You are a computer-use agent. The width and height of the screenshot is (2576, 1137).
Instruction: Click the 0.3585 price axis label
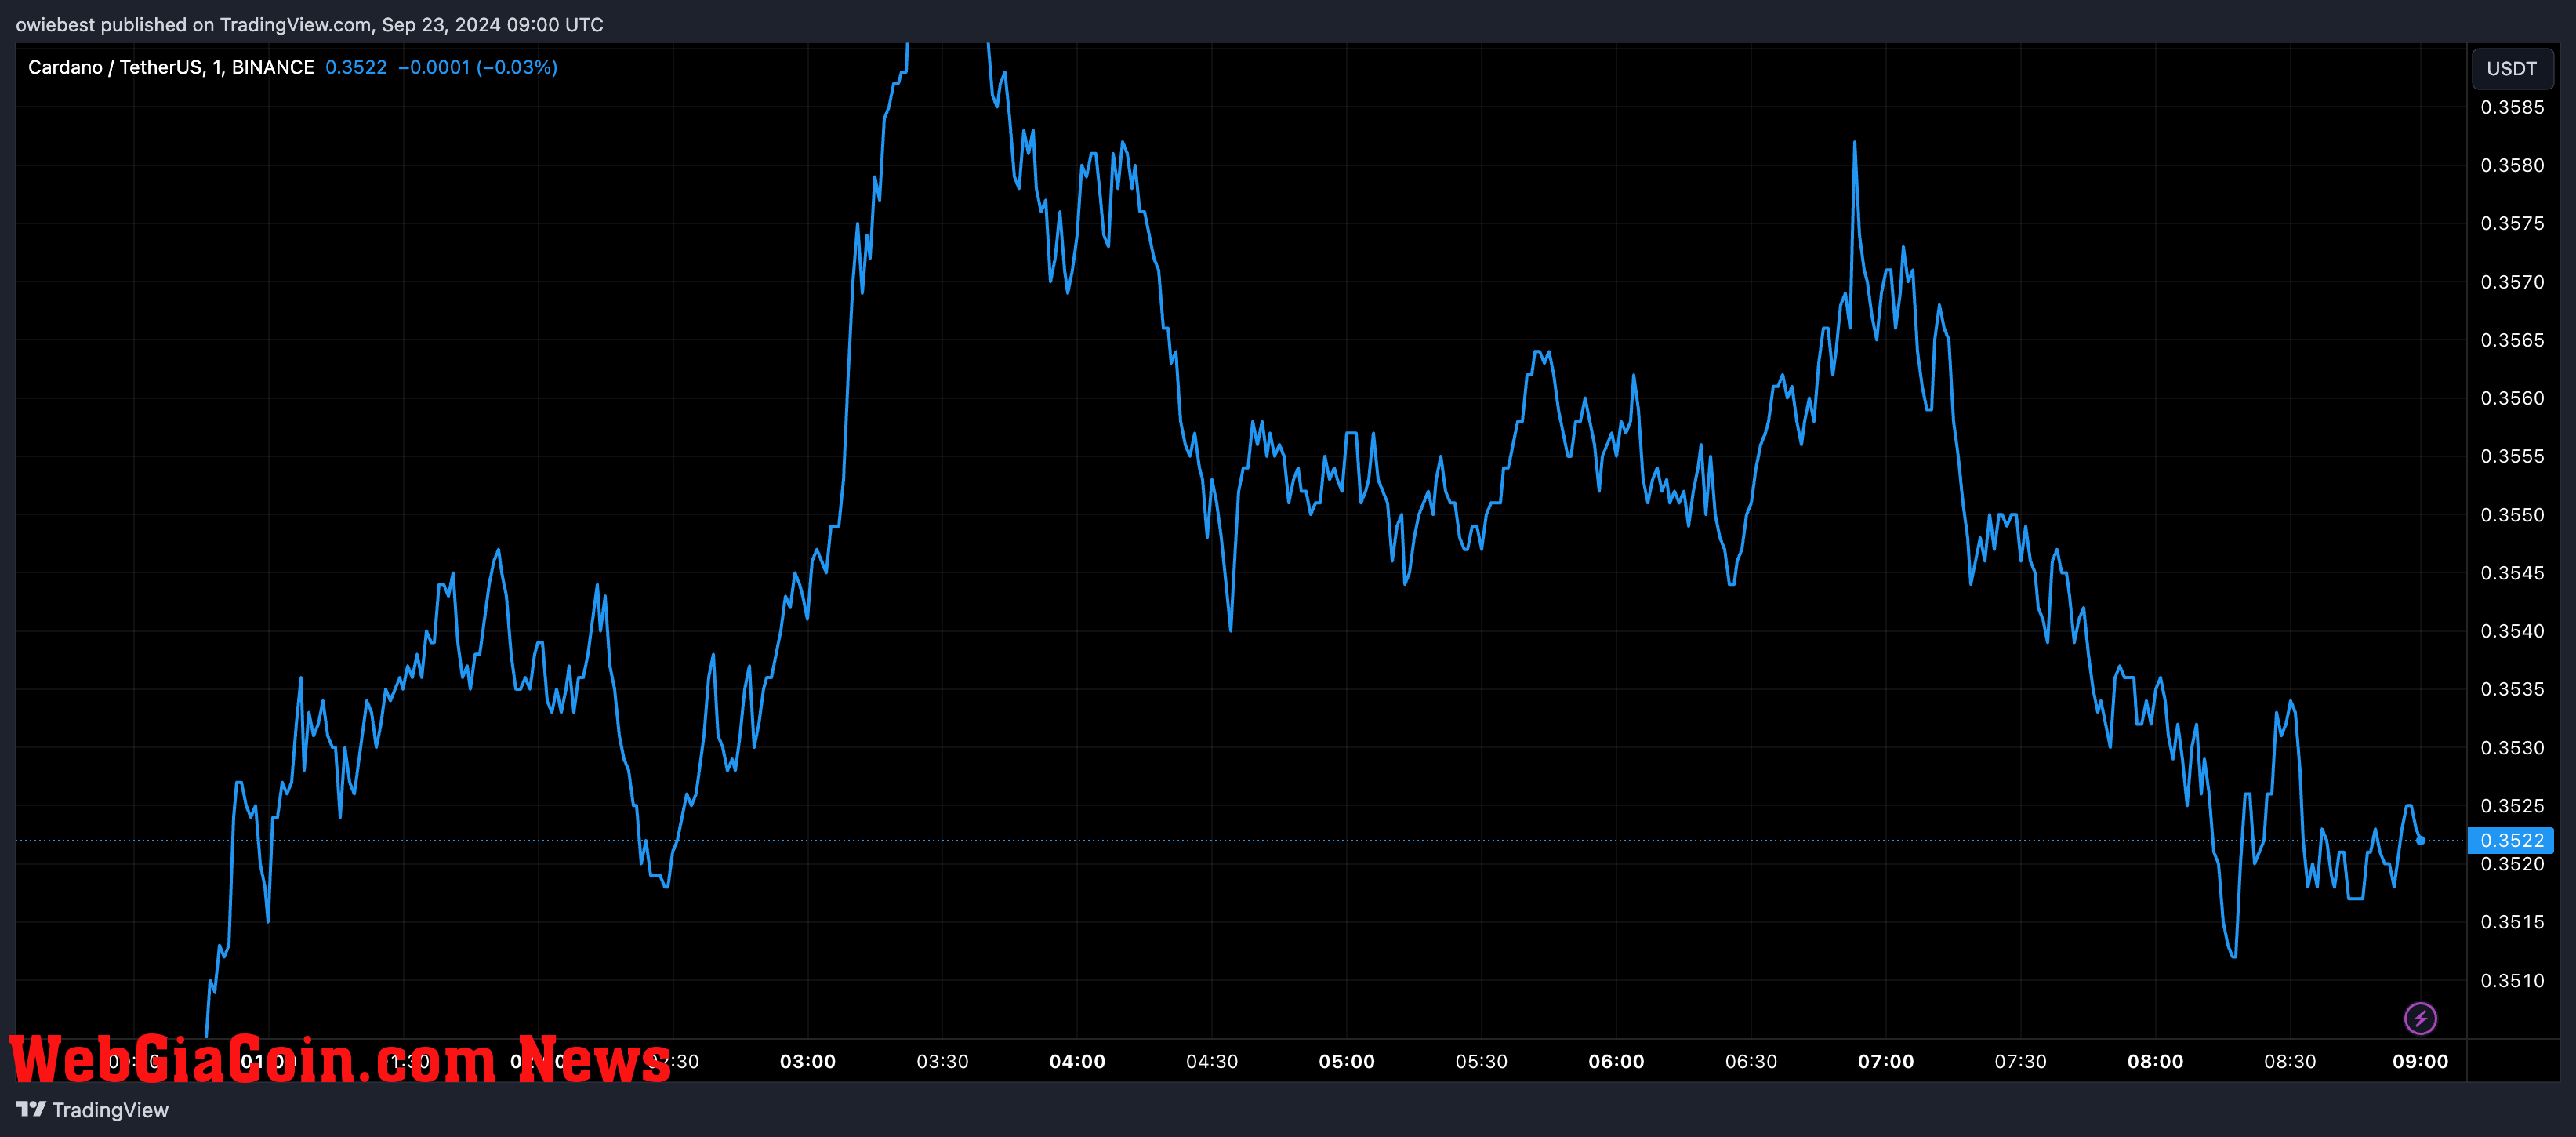coord(2512,107)
